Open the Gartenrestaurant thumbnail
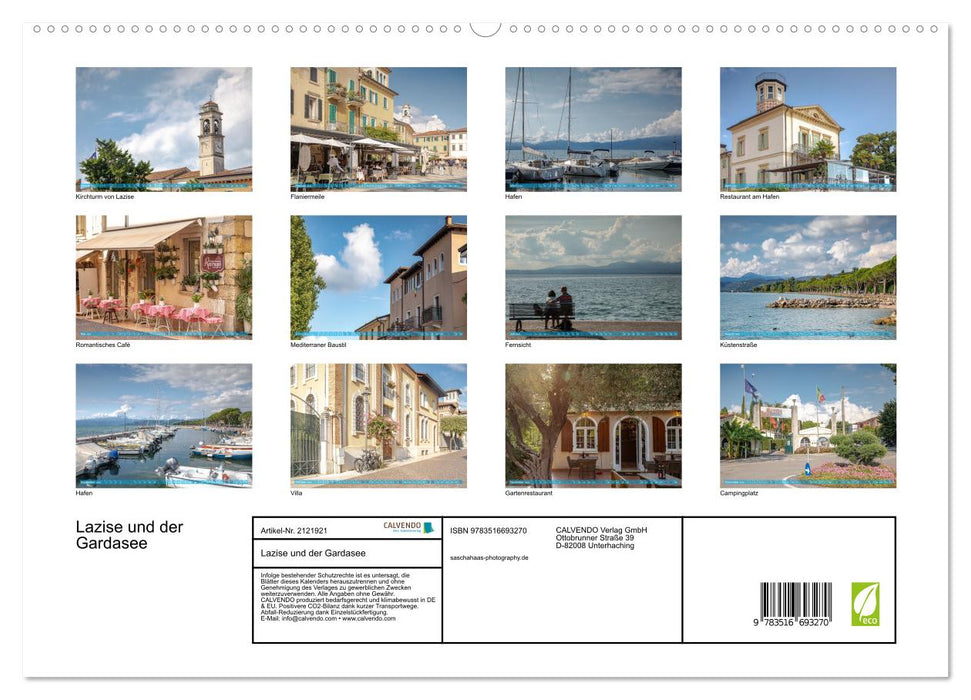 pyautogui.click(x=593, y=425)
